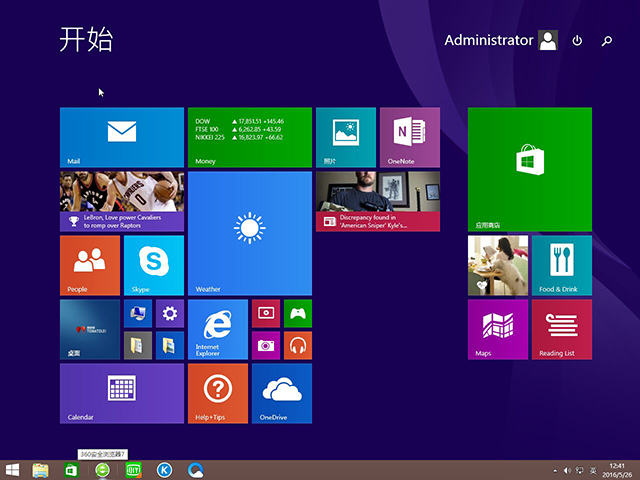Open the Calendar tile
This screenshot has width=640, height=480.
[122, 393]
